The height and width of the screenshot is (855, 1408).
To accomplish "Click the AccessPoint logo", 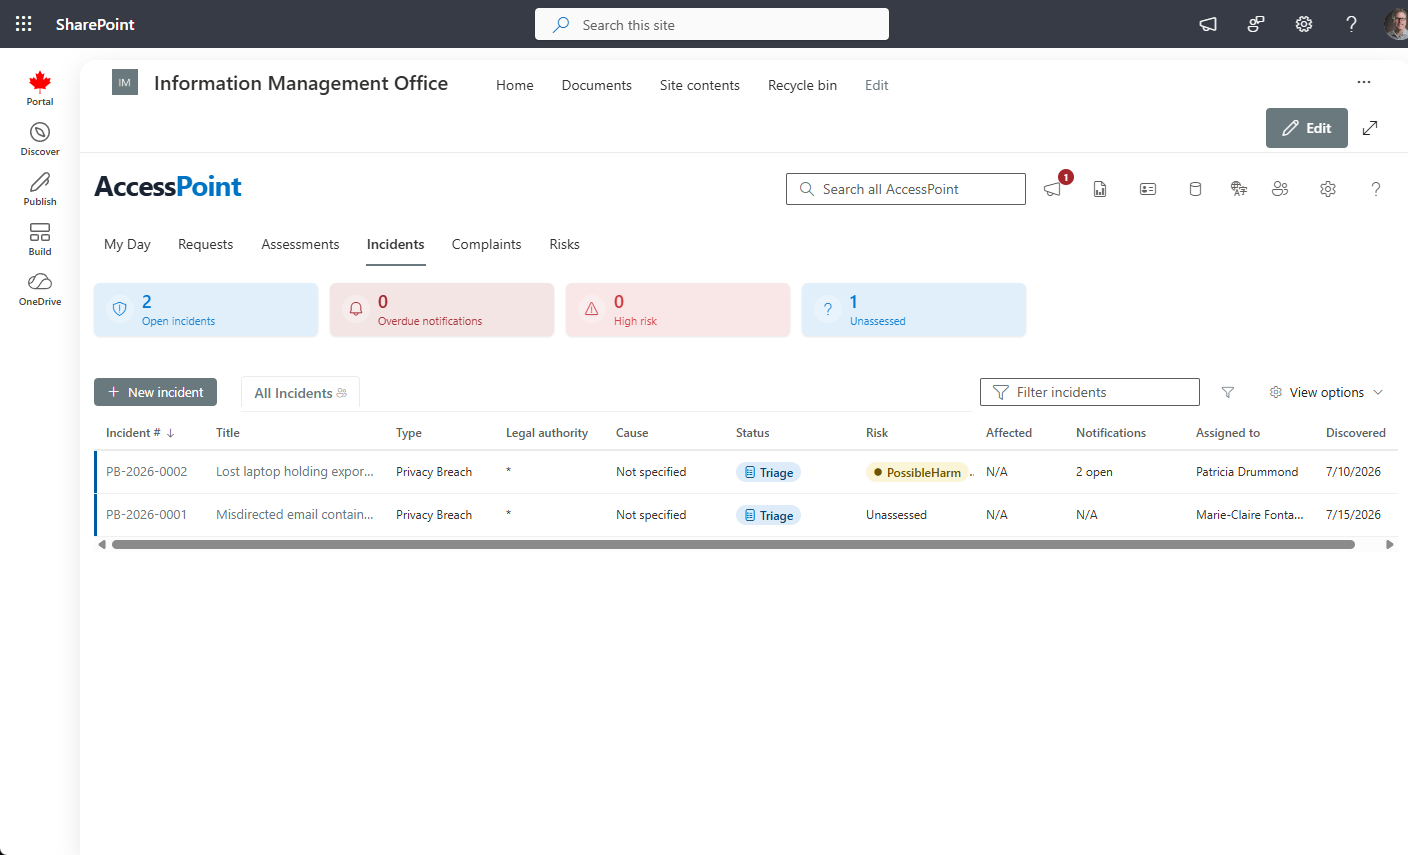I will coord(168,187).
